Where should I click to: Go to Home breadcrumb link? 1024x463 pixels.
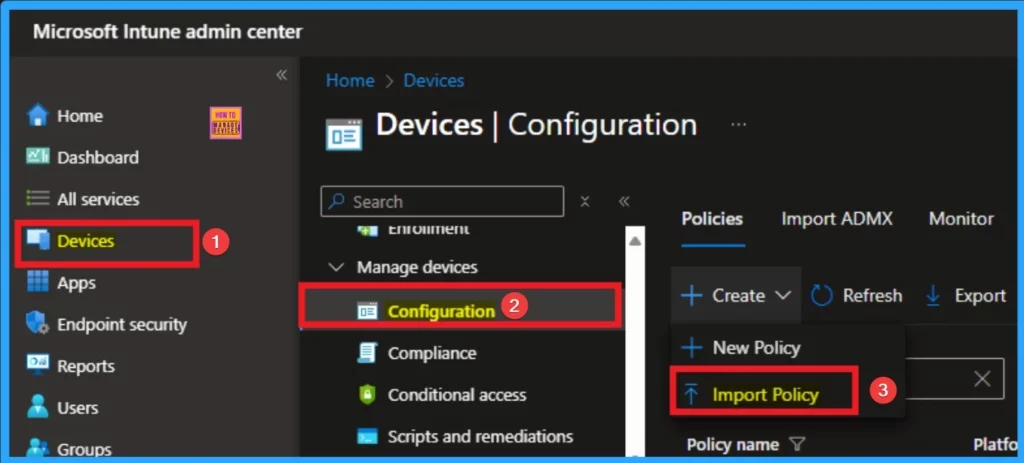click(x=350, y=80)
